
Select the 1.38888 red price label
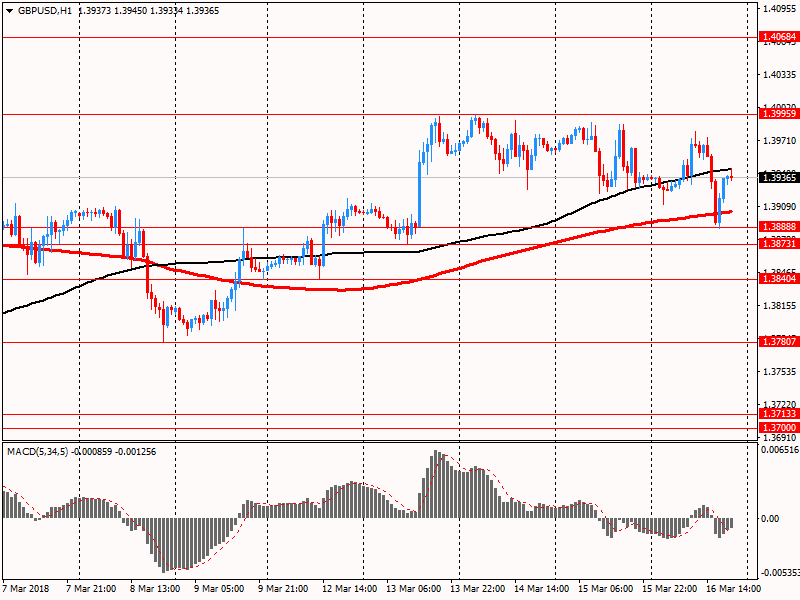click(x=778, y=227)
